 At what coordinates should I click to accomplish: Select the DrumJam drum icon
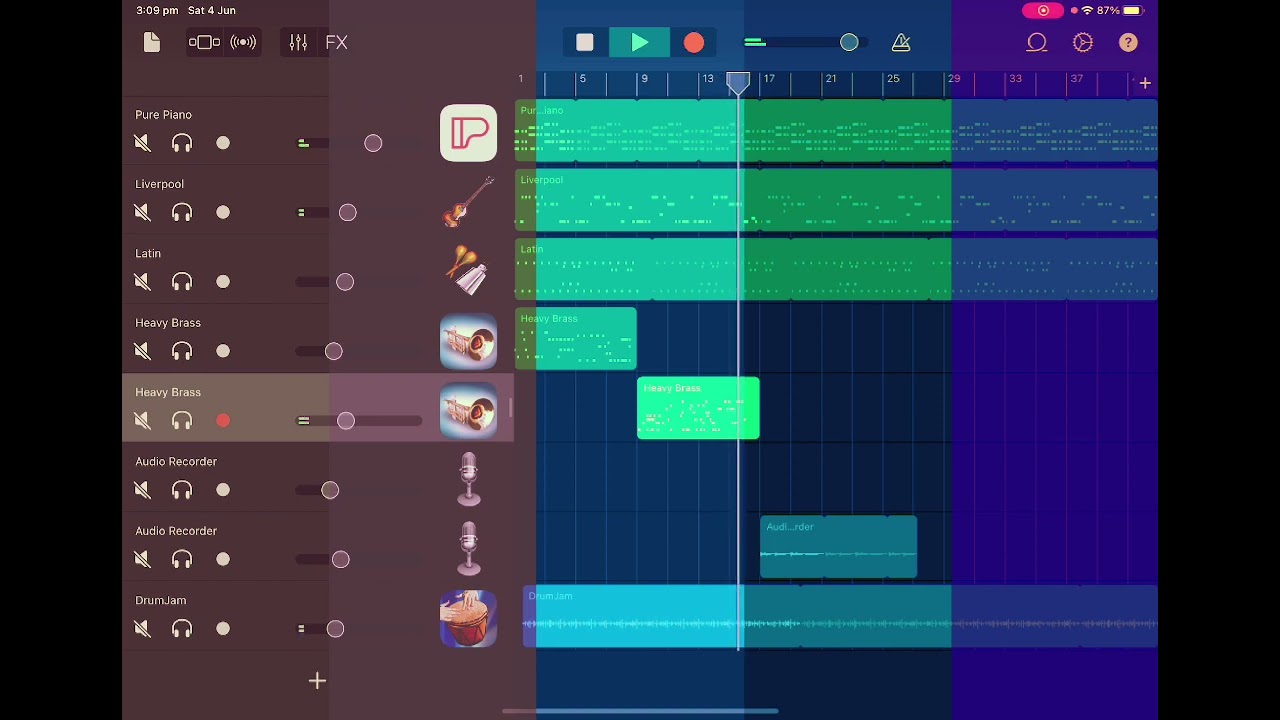[x=468, y=619]
